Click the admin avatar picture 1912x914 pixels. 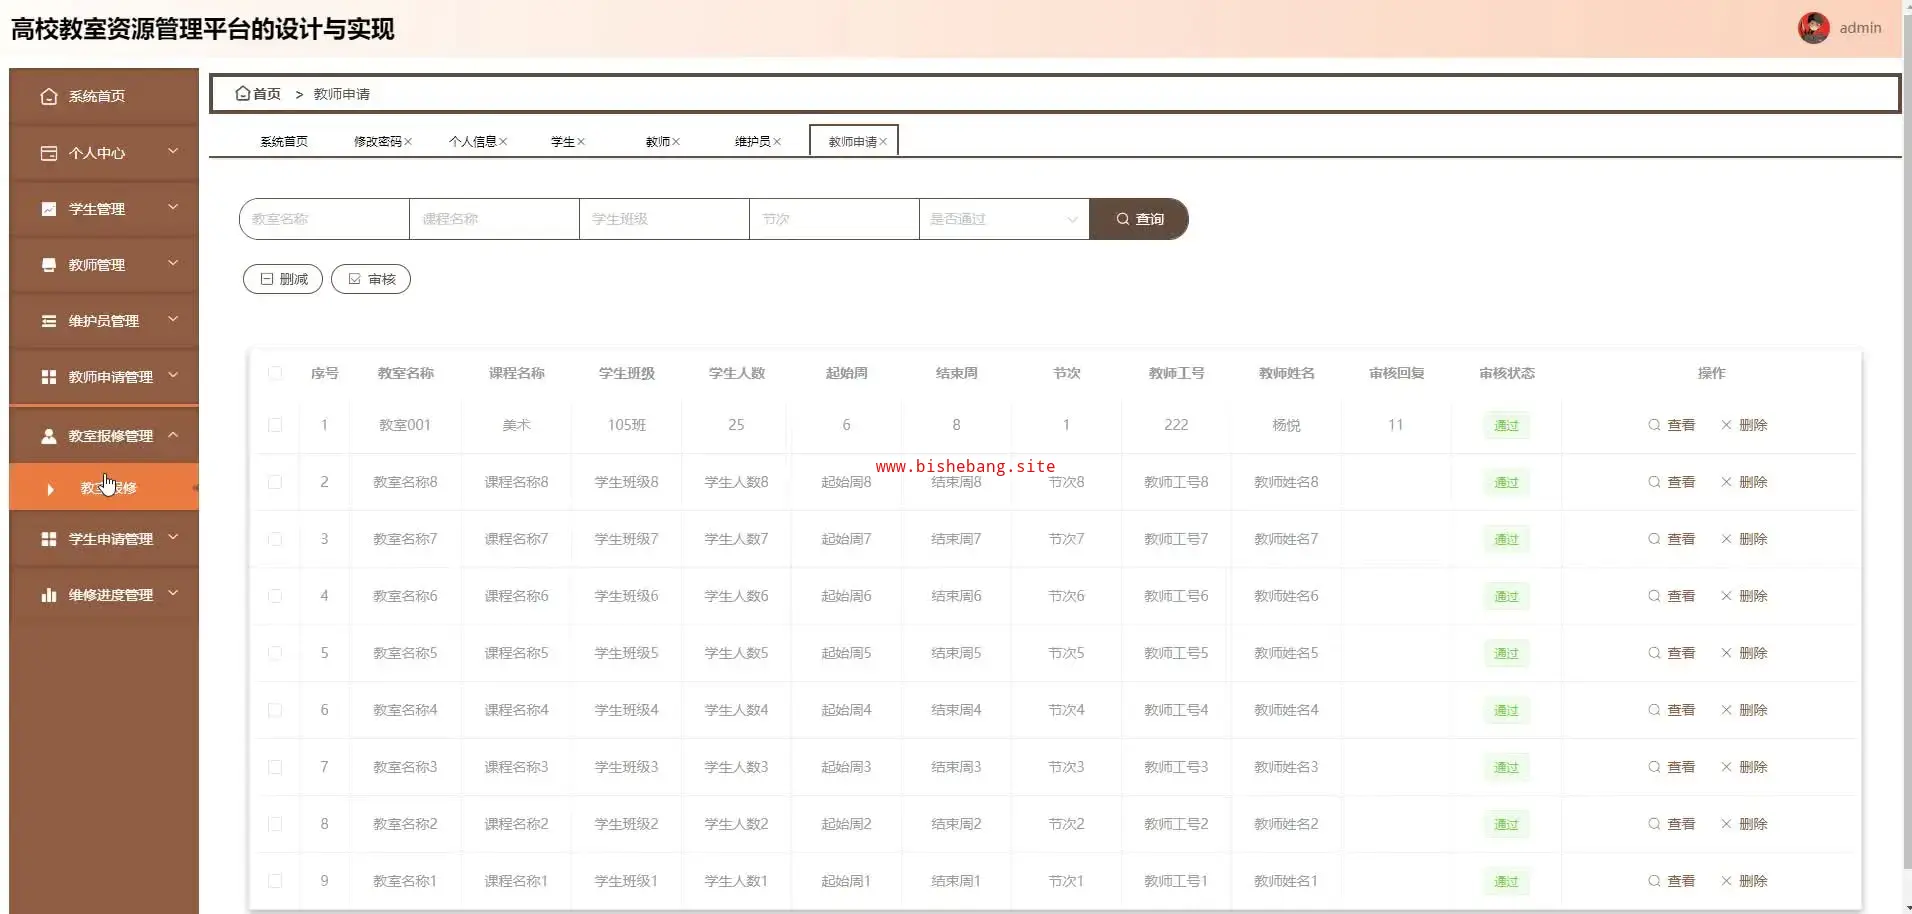pos(1813,28)
